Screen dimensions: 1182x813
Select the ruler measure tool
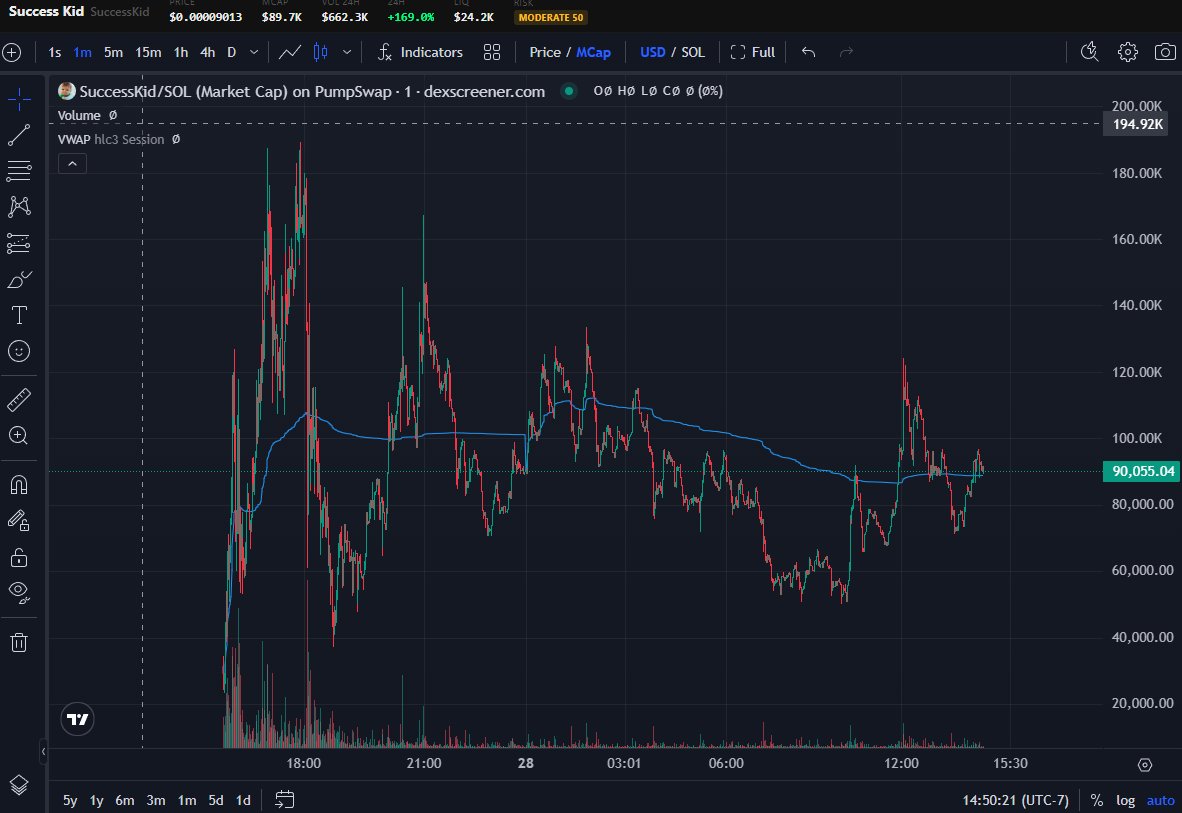coord(19,400)
